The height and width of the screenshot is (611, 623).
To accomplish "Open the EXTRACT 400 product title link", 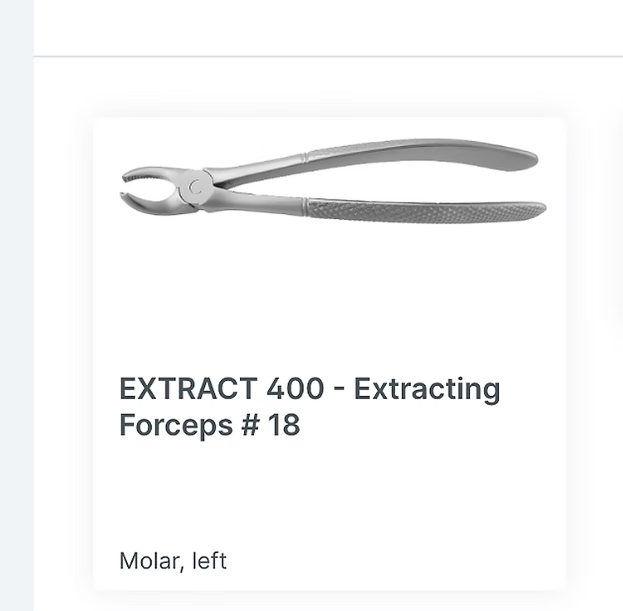I will tap(309, 406).
